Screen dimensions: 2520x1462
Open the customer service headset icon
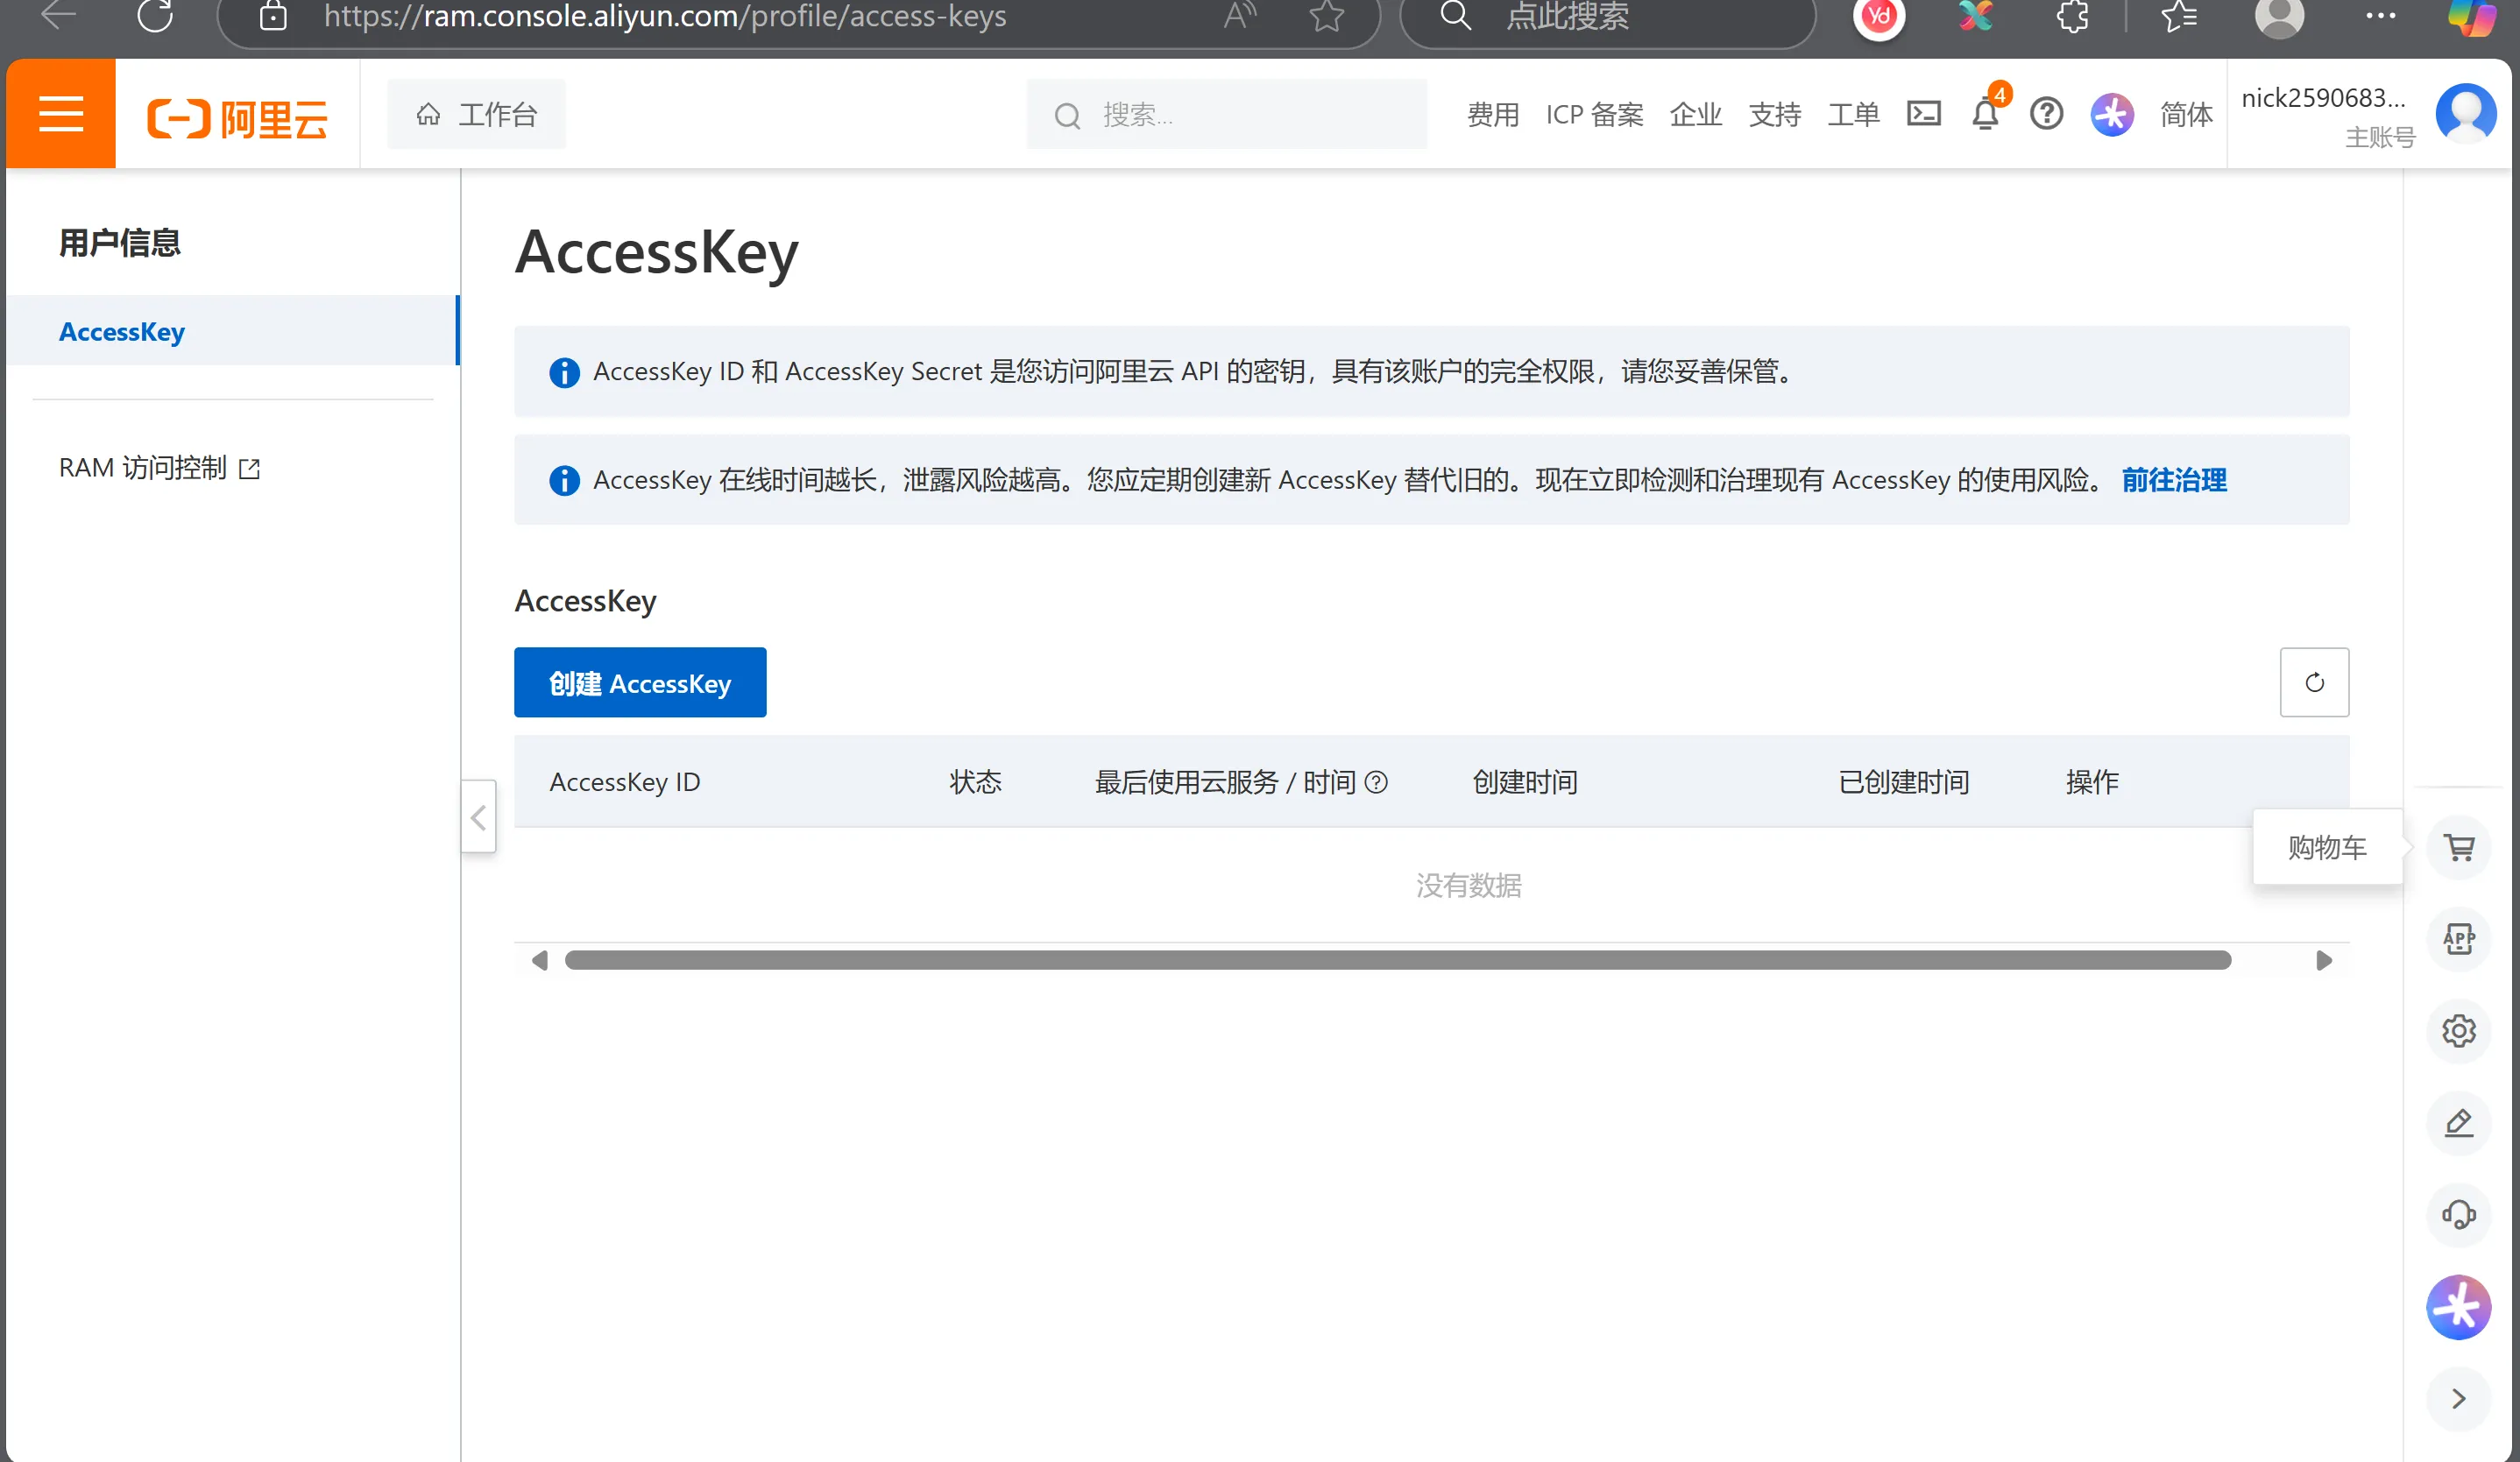pyautogui.click(x=2459, y=1214)
